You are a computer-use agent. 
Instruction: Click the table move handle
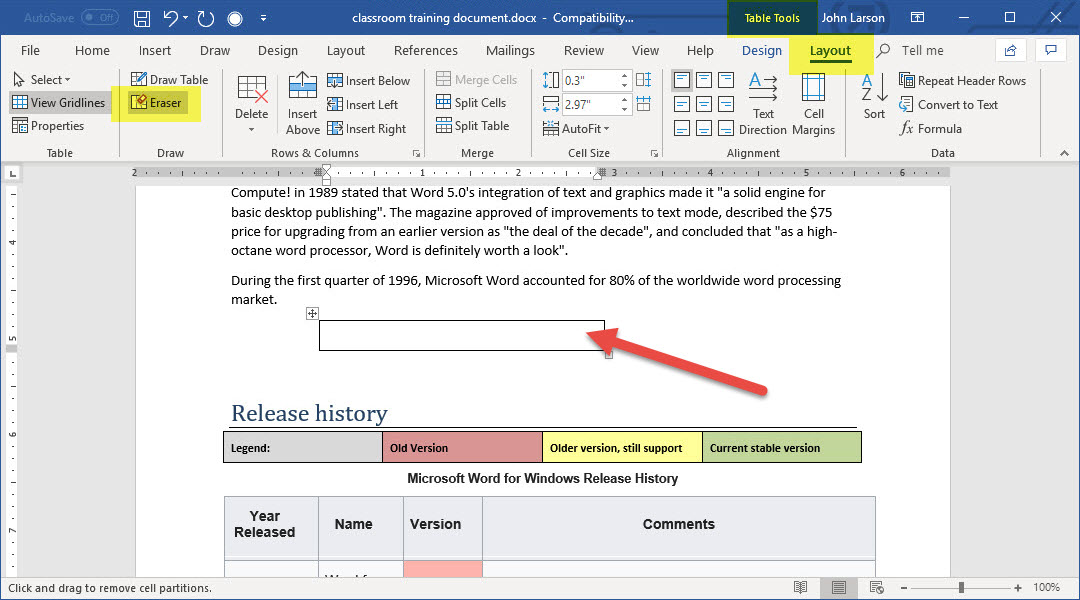click(x=312, y=313)
